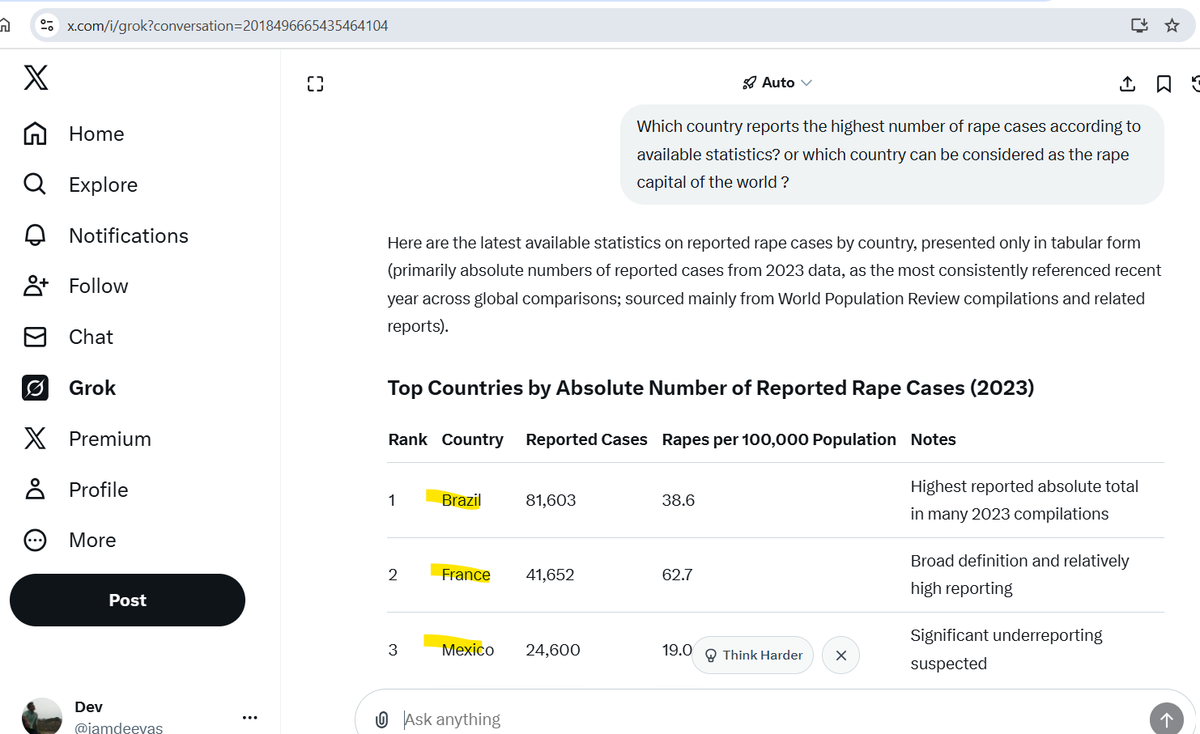Open the Profile menu label
1200x734 pixels.
click(x=99, y=490)
